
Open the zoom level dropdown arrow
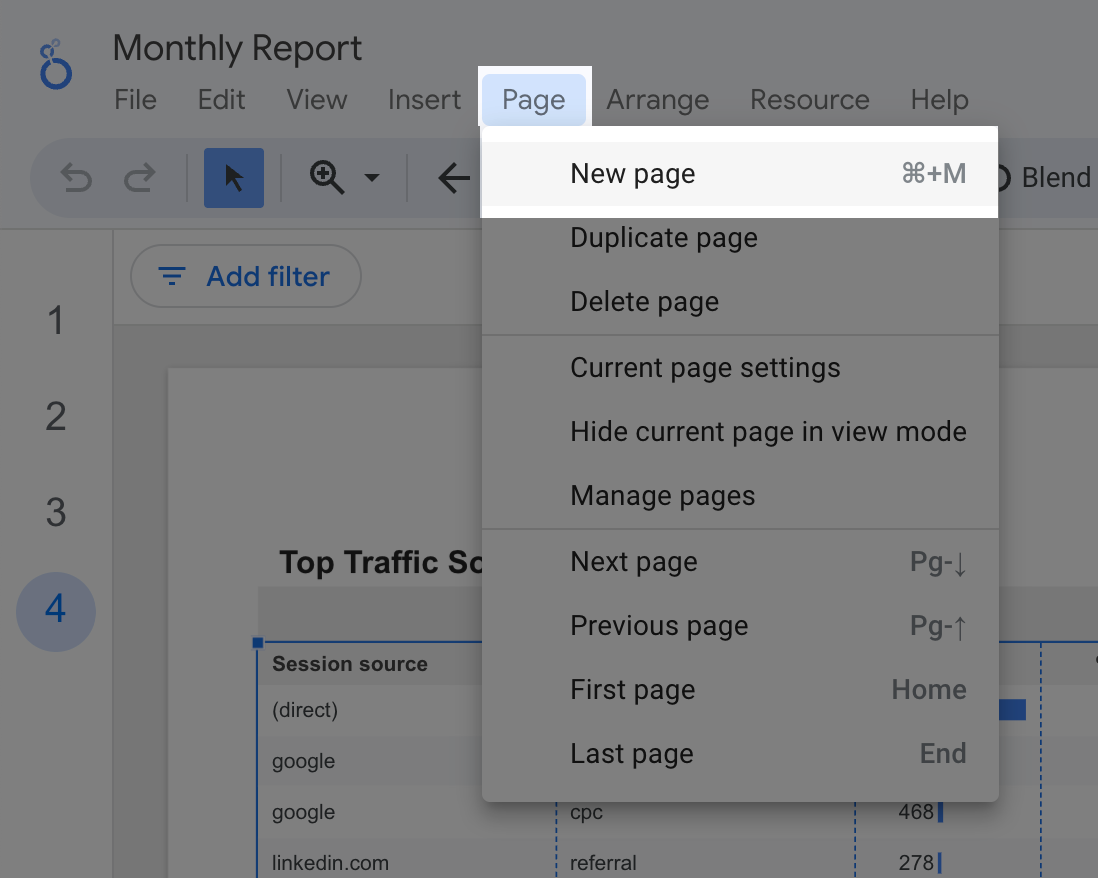pos(373,177)
